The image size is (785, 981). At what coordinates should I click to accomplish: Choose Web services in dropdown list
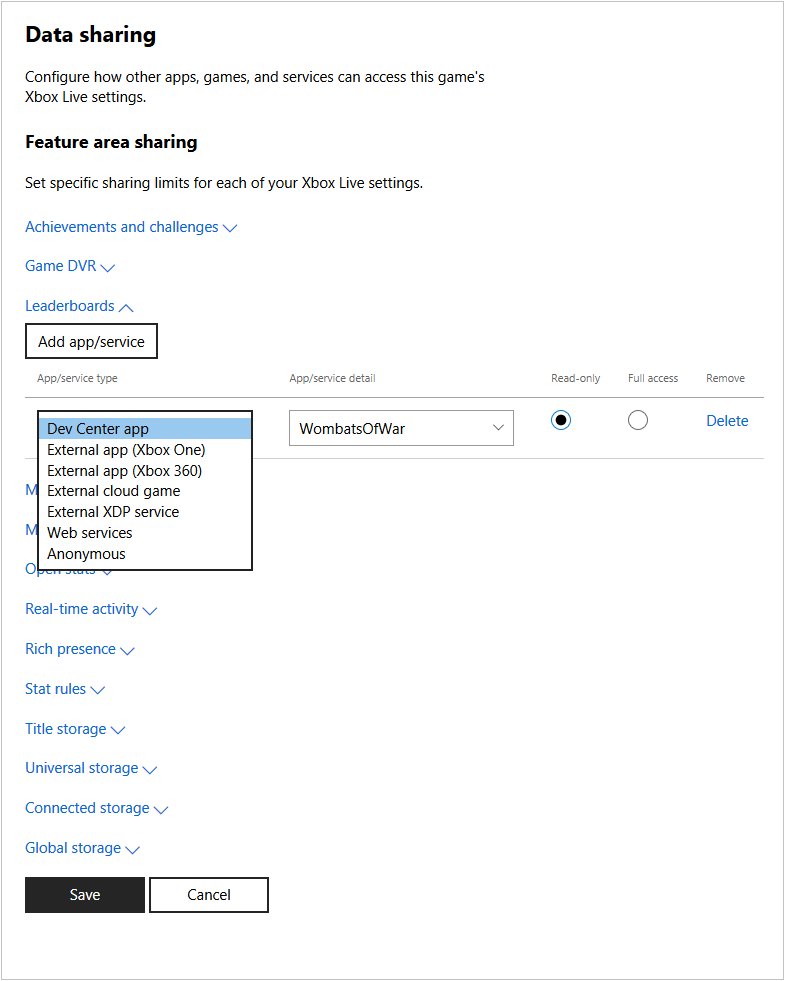[145, 533]
